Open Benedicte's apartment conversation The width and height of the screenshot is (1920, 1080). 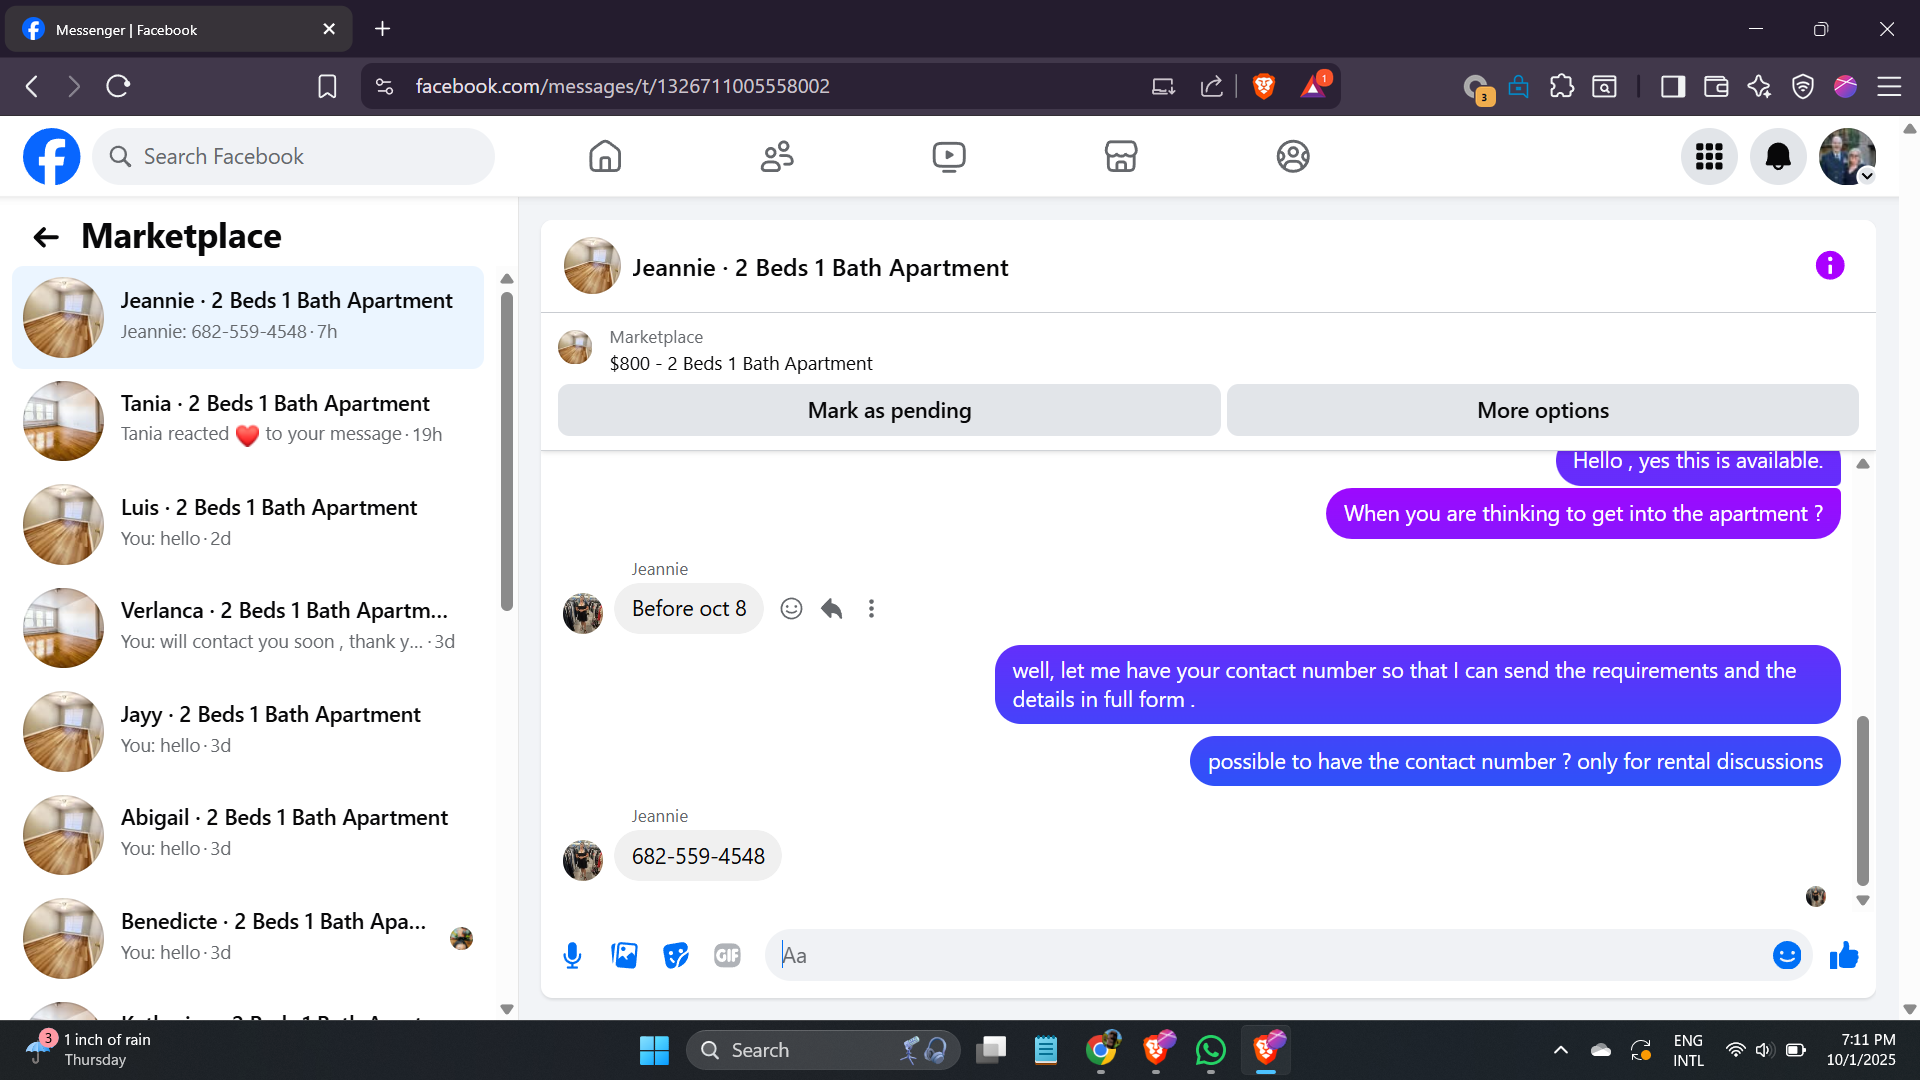pyautogui.click(x=248, y=938)
